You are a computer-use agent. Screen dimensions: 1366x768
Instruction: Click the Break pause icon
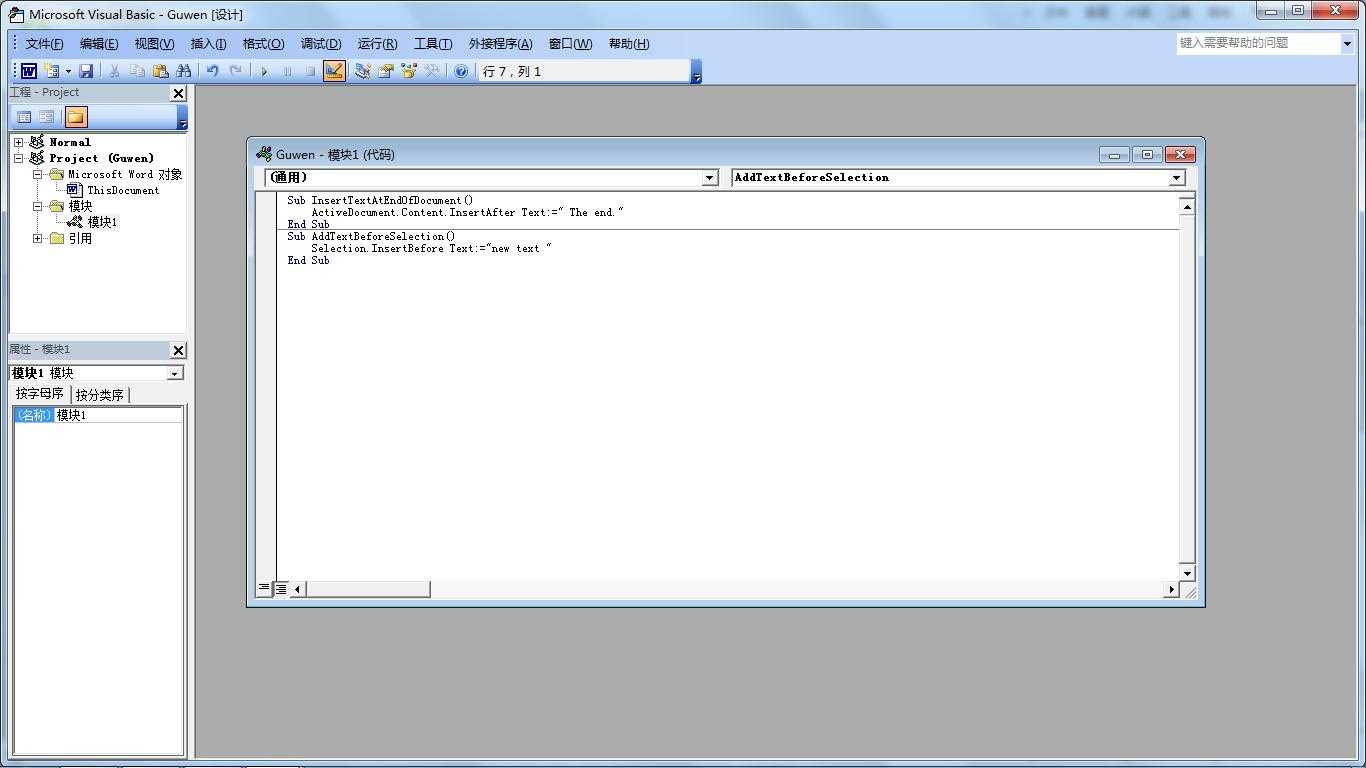click(287, 71)
